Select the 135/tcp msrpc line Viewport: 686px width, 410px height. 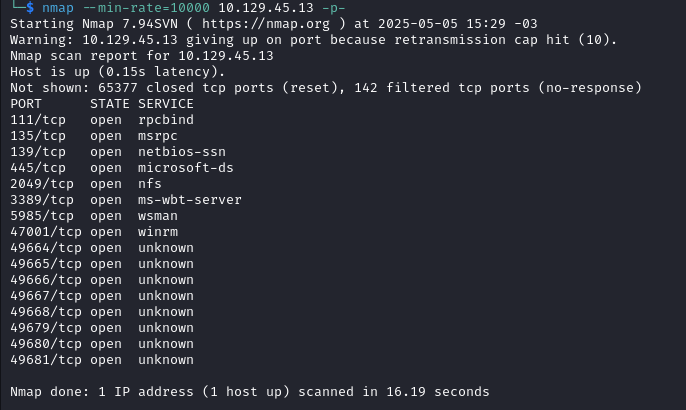94,136
